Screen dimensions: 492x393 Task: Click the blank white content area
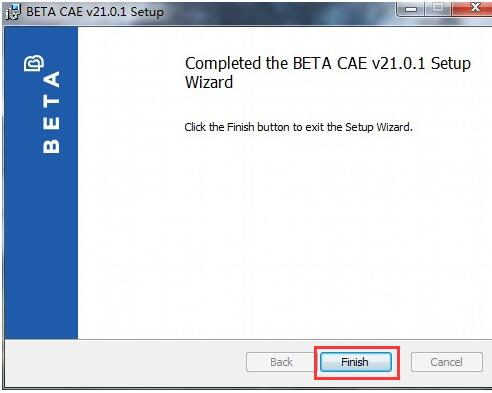pyautogui.click(x=283, y=233)
